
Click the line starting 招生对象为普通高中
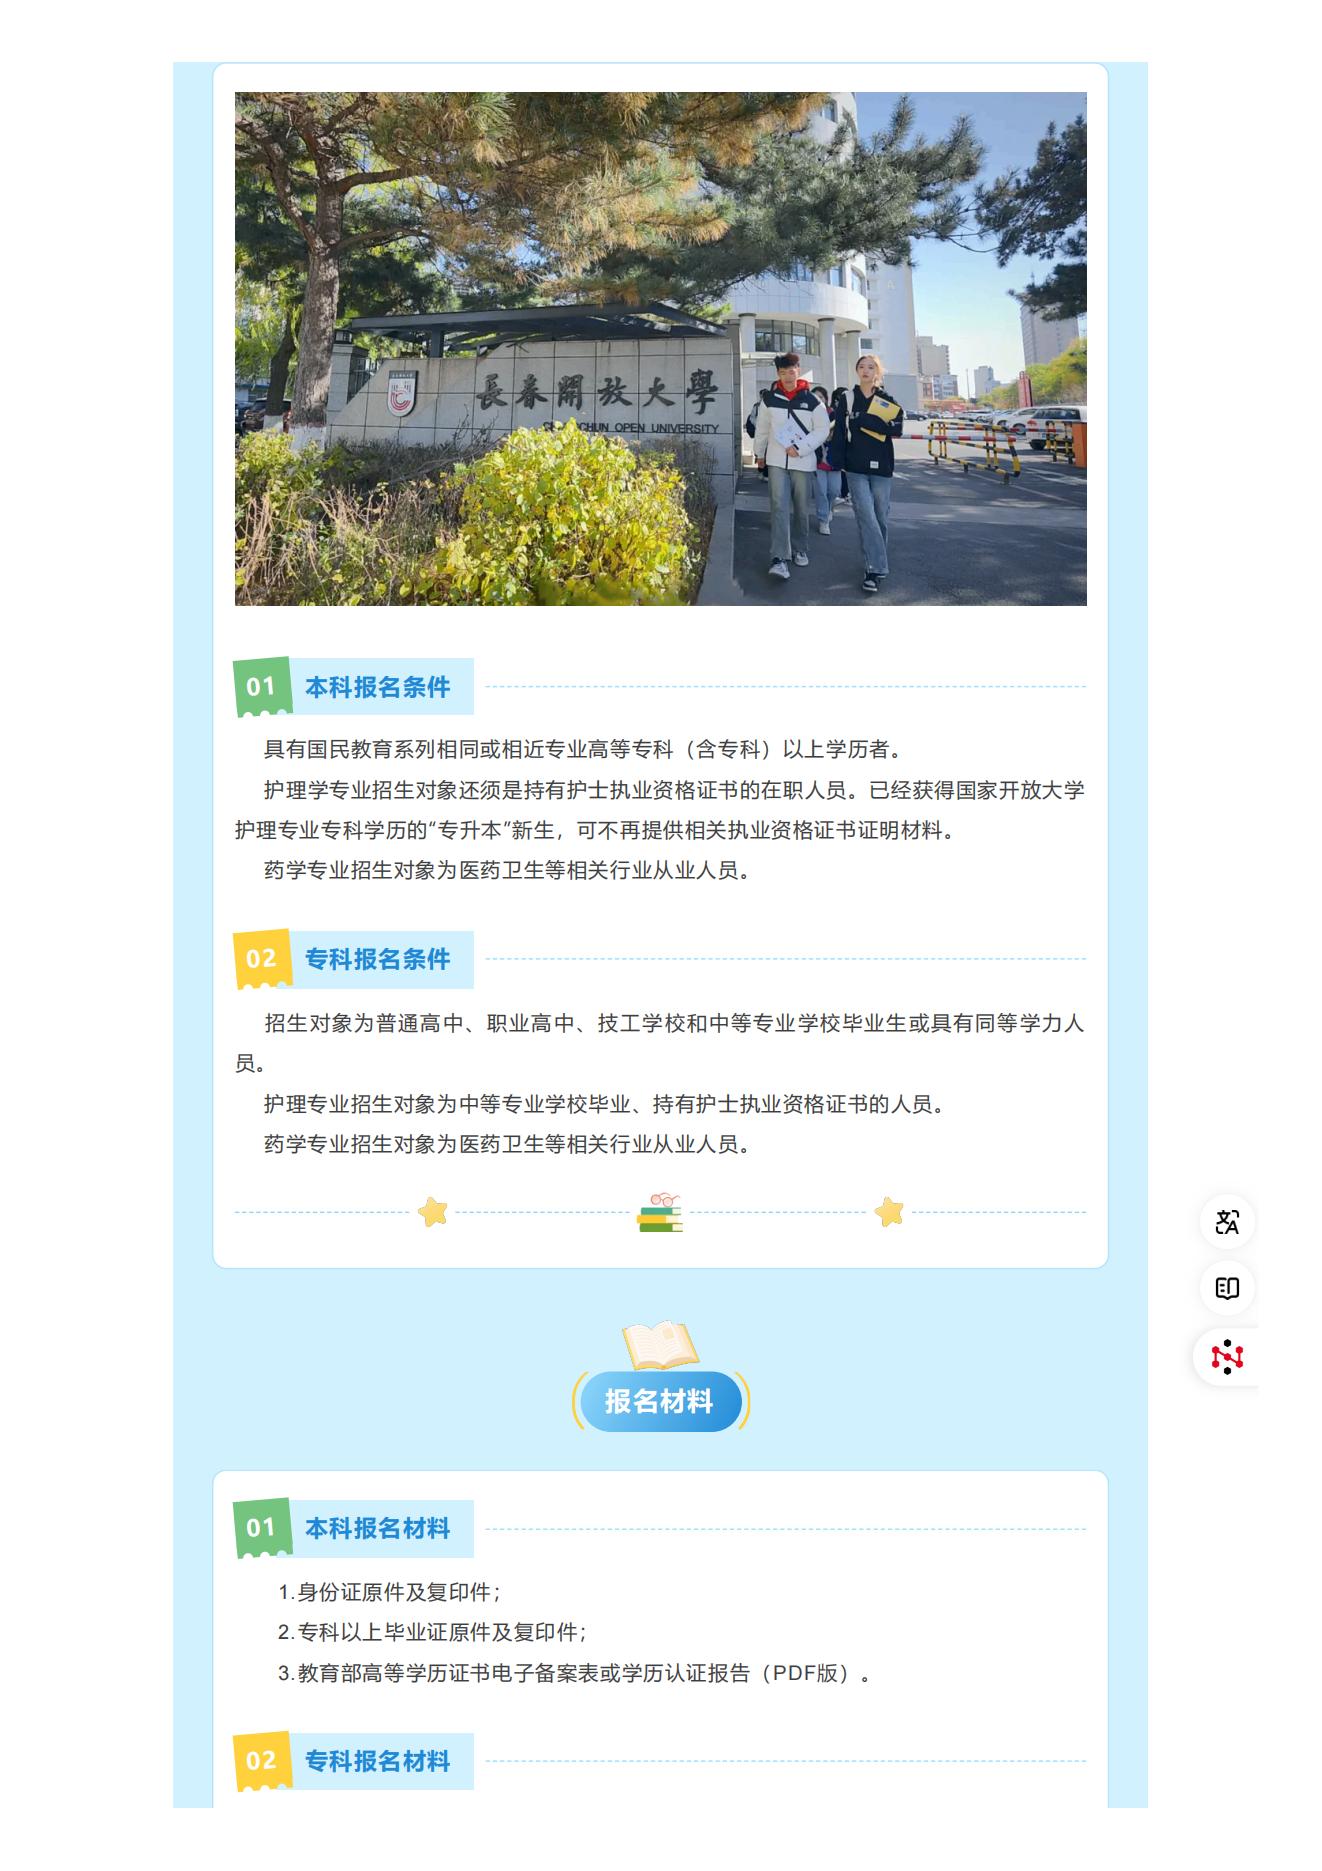pyautogui.click(x=674, y=1023)
